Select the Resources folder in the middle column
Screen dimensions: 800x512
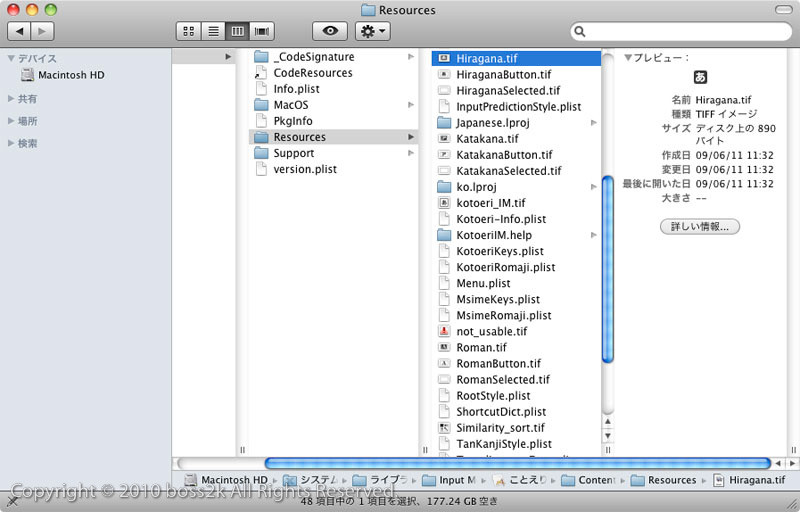tap(334, 137)
